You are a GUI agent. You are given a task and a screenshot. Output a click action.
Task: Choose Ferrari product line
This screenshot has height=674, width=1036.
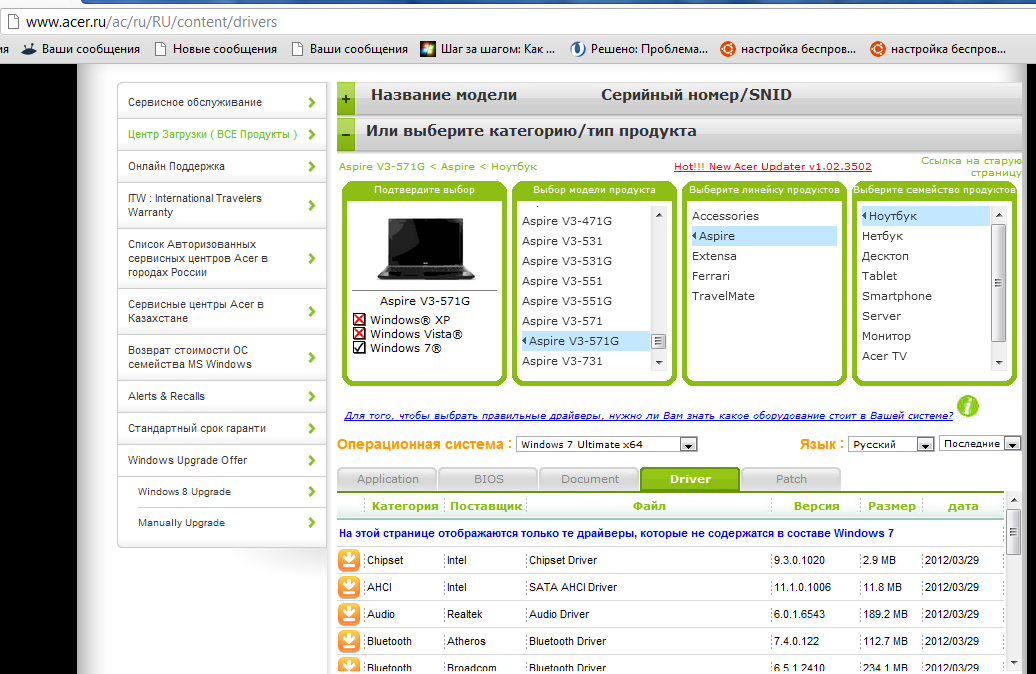pyautogui.click(x=711, y=276)
